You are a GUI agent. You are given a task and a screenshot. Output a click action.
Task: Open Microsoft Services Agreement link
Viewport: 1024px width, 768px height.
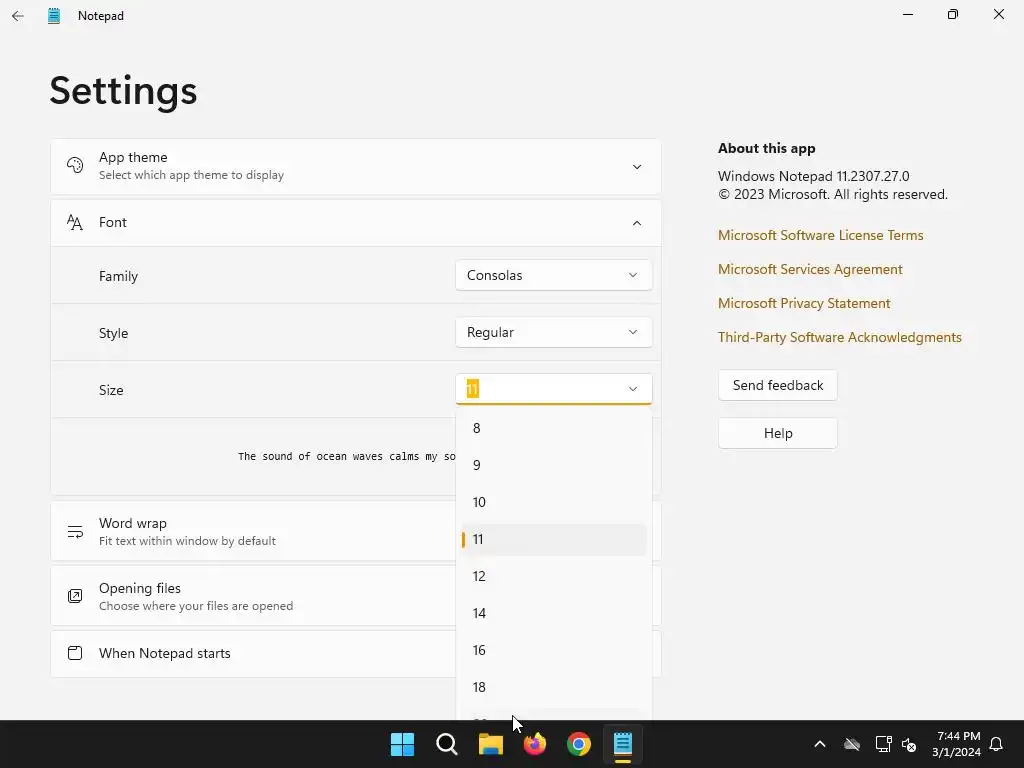[810, 269]
